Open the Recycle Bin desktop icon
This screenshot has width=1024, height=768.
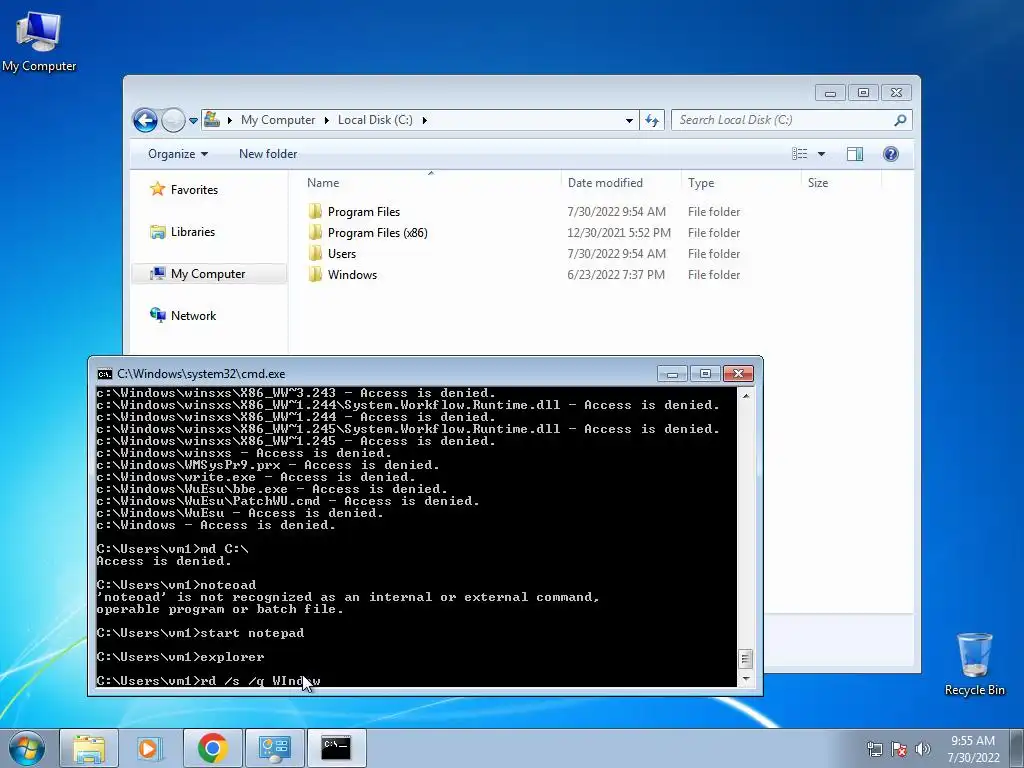pyautogui.click(x=974, y=664)
